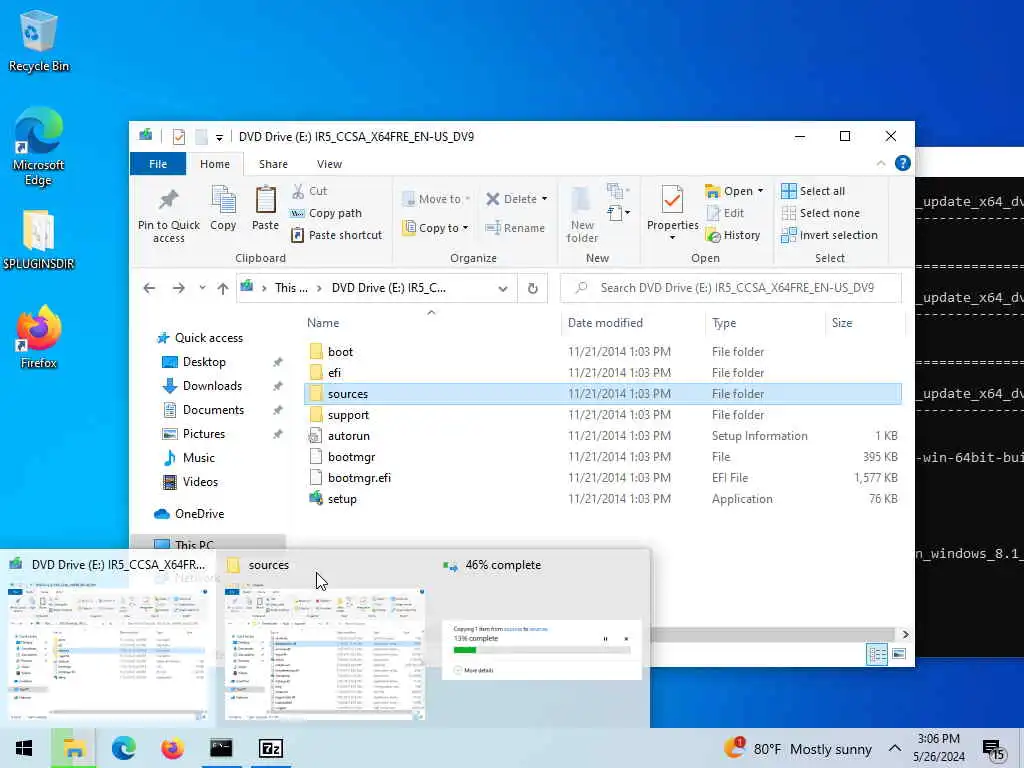Open 7-Zip from the taskbar

(271, 748)
